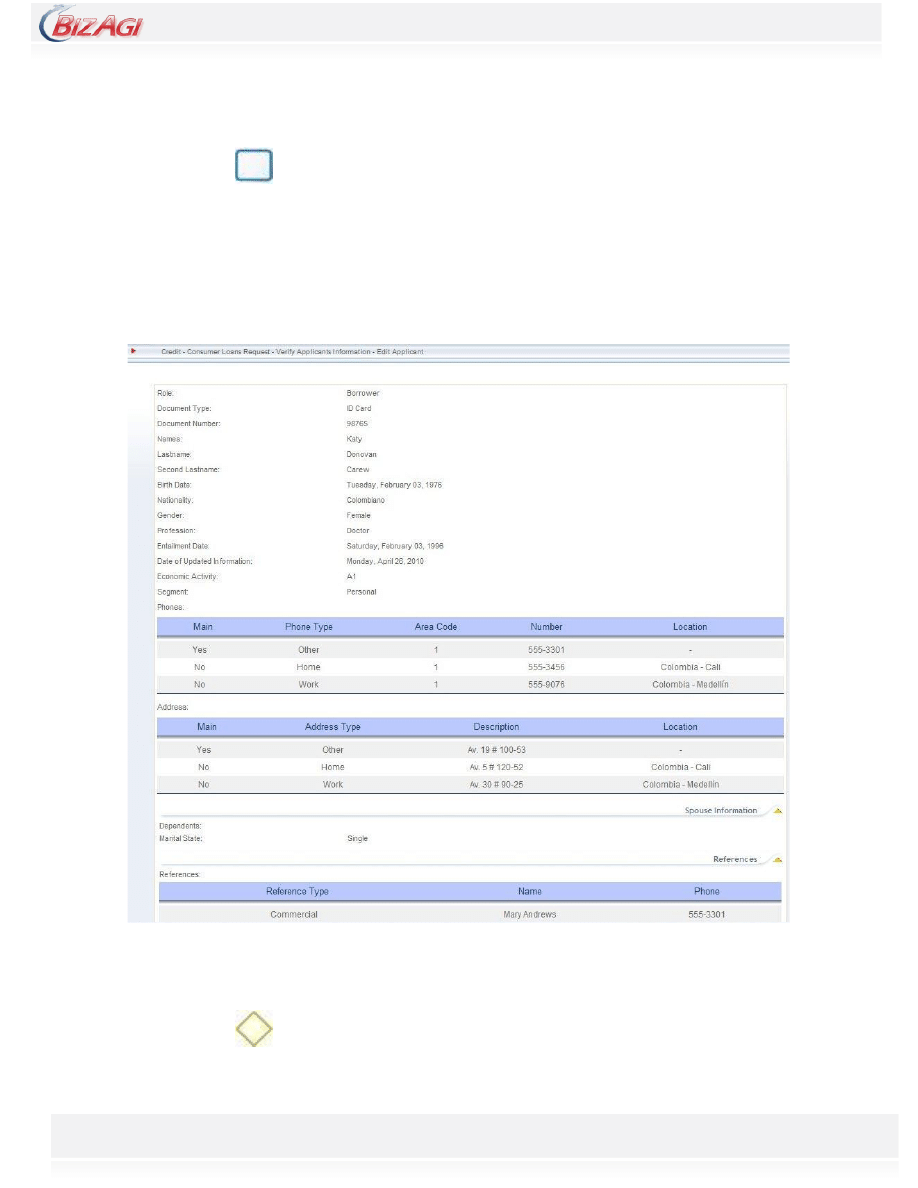Collapse the Spouse Information section triangle
This screenshot has height=1188, width=918.
[777, 811]
